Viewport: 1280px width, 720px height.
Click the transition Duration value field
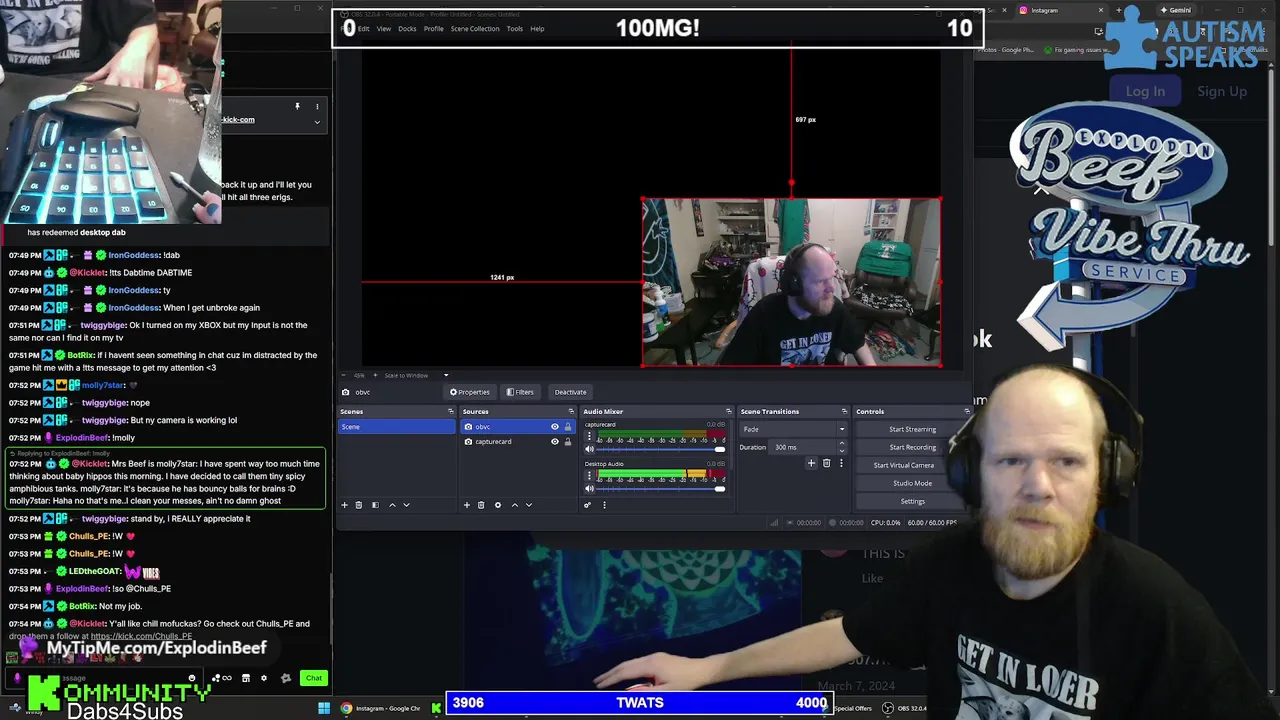click(802, 447)
